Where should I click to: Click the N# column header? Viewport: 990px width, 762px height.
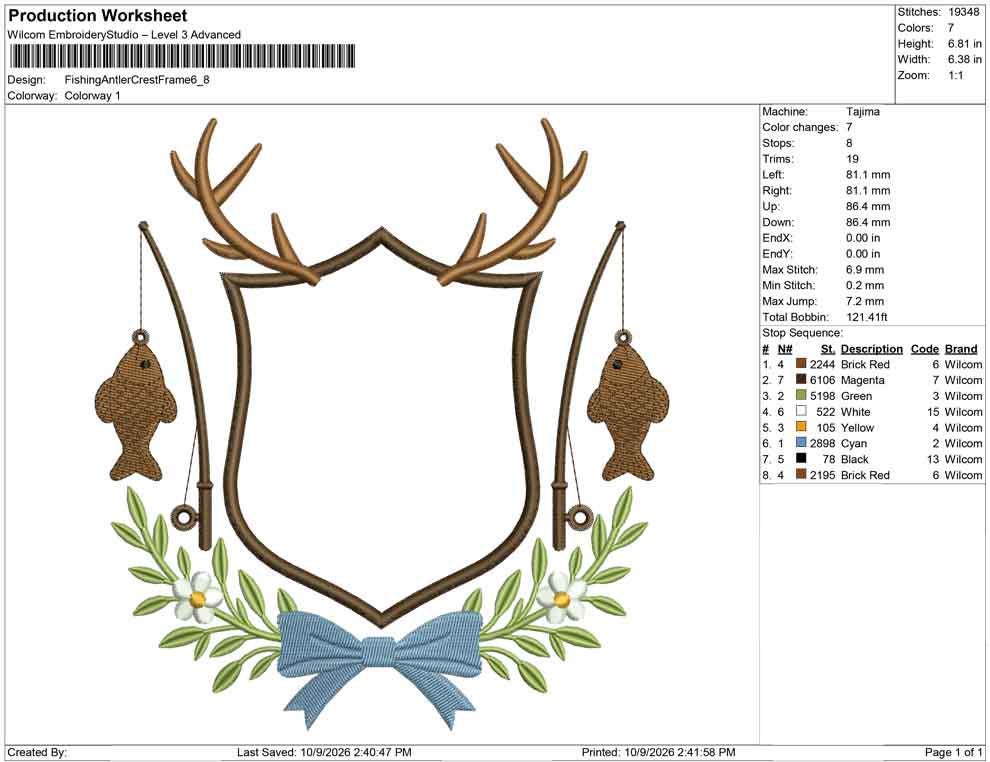(785, 348)
